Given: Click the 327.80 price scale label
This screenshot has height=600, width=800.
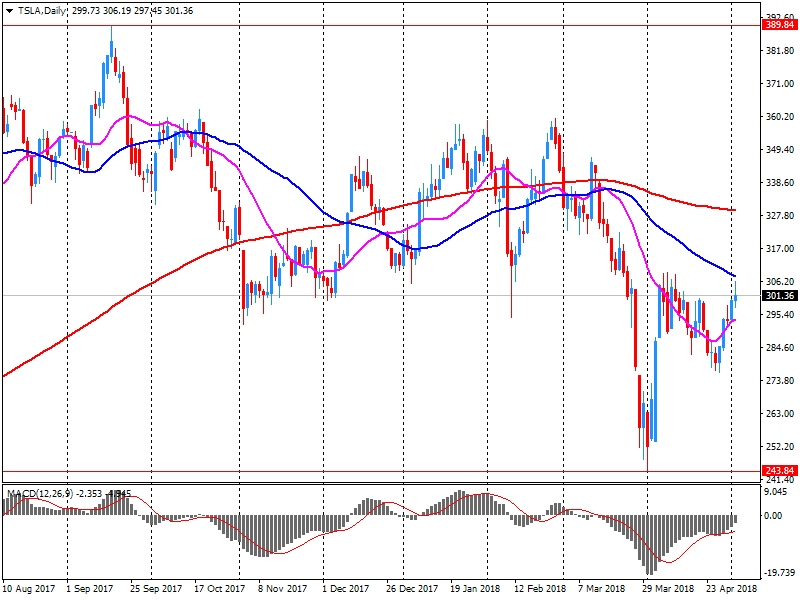Looking at the screenshot, I should pyautogui.click(x=778, y=216).
